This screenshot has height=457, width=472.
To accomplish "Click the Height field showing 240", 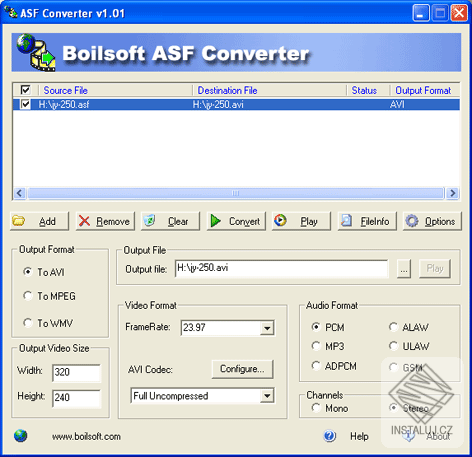I will pyautogui.click(x=76, y=398).
